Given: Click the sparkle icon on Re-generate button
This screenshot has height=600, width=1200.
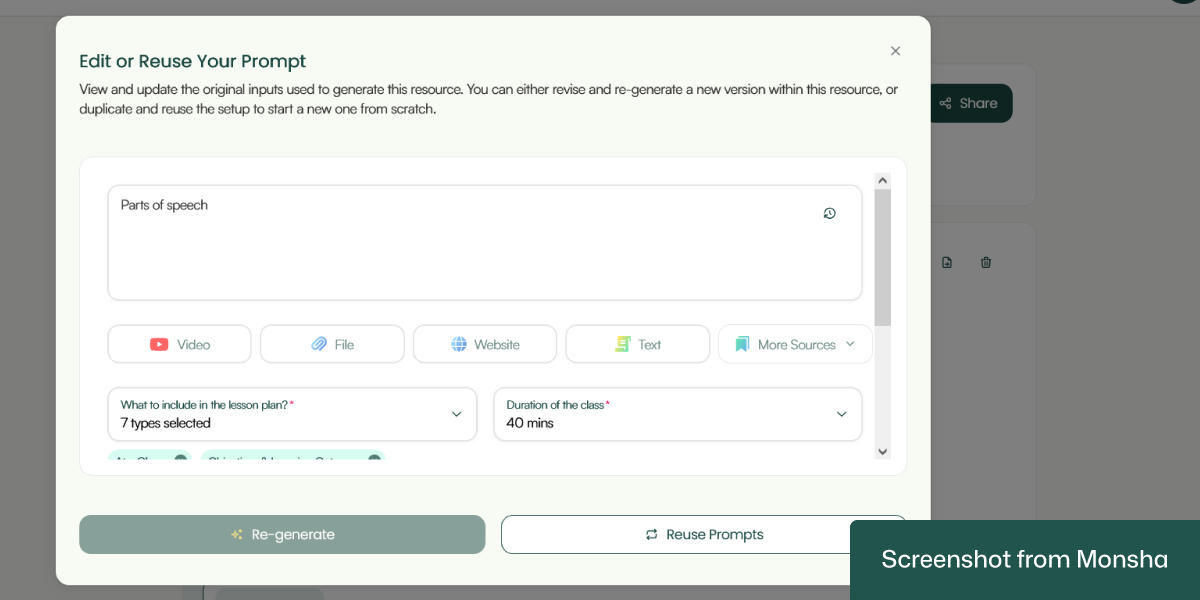Looking at the screenshot, I should 237,534.
